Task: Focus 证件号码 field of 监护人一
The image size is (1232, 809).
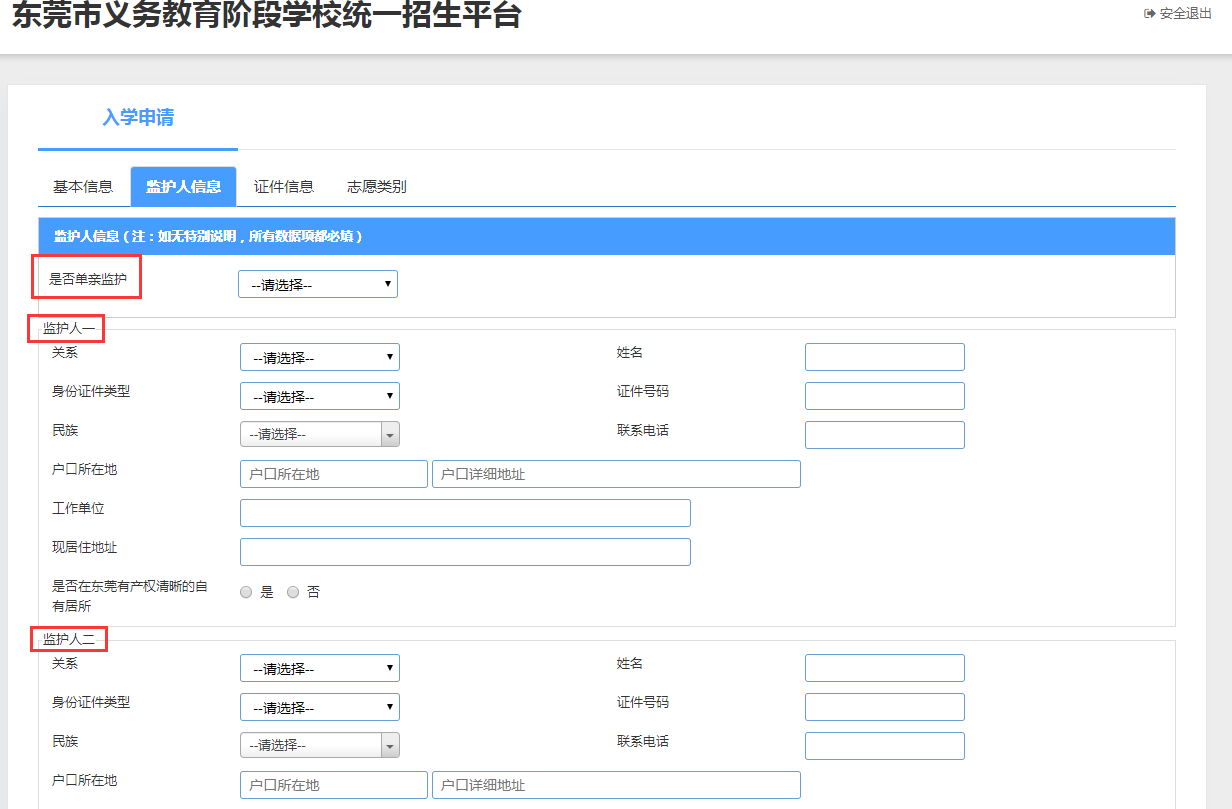Action: click(x=885, y=396)
